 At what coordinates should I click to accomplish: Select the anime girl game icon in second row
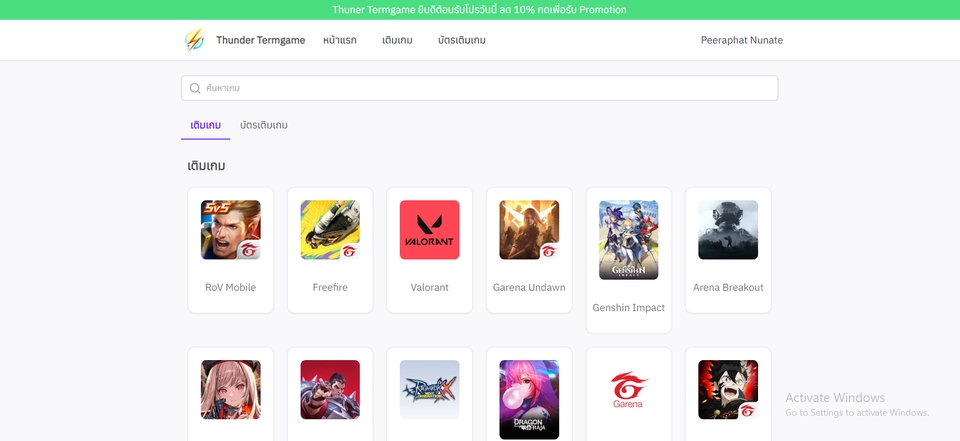(231, 390)
